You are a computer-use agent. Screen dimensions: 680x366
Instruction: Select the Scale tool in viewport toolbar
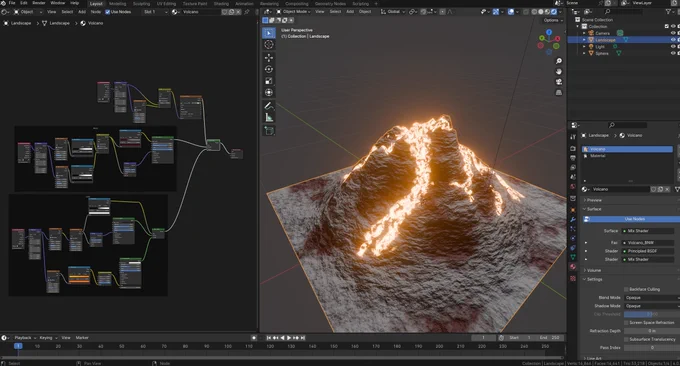[269, 81]
